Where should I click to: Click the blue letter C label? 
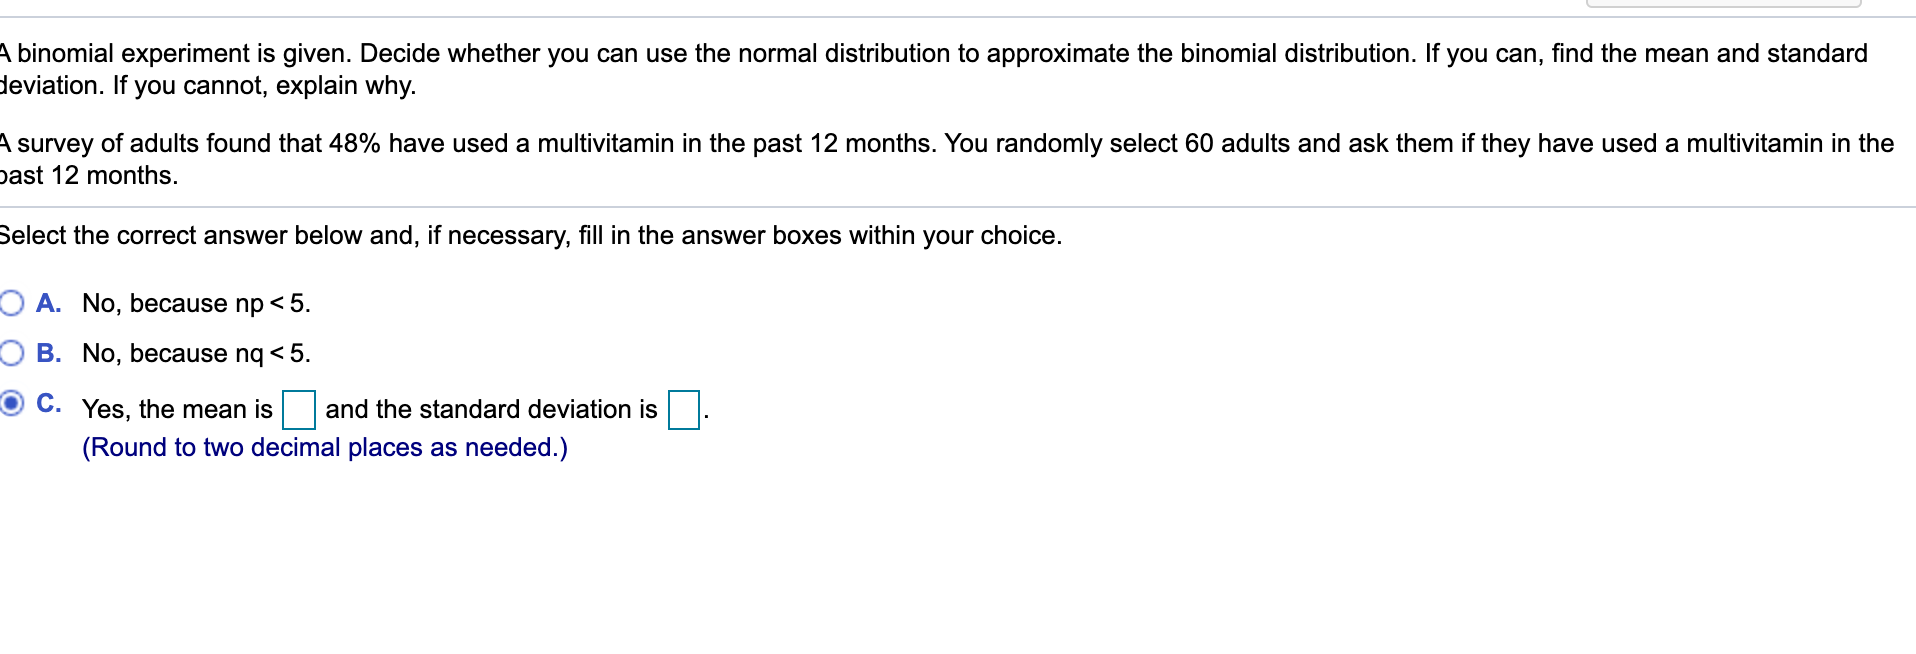(48, 402)
